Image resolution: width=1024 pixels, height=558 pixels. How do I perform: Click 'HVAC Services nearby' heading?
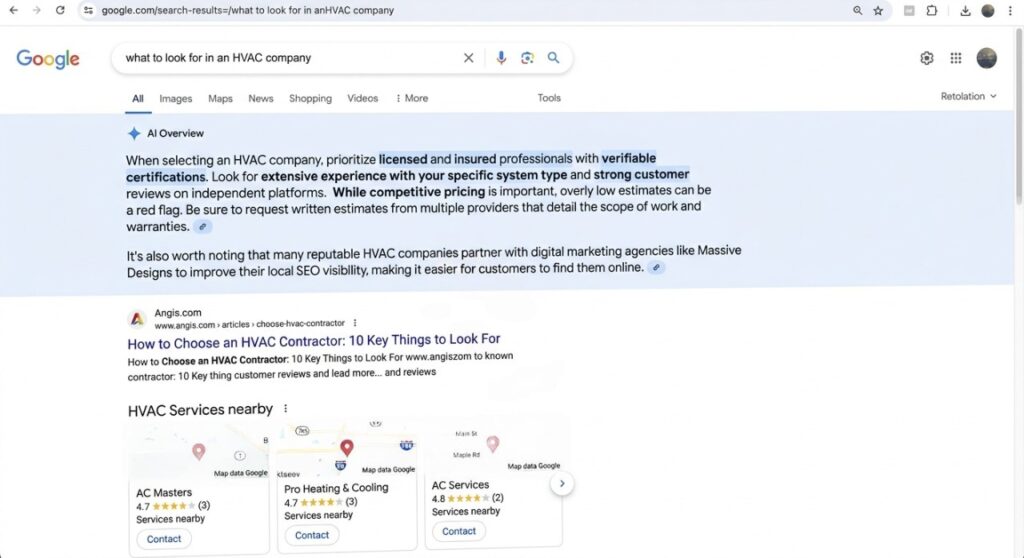coord(200,410)
